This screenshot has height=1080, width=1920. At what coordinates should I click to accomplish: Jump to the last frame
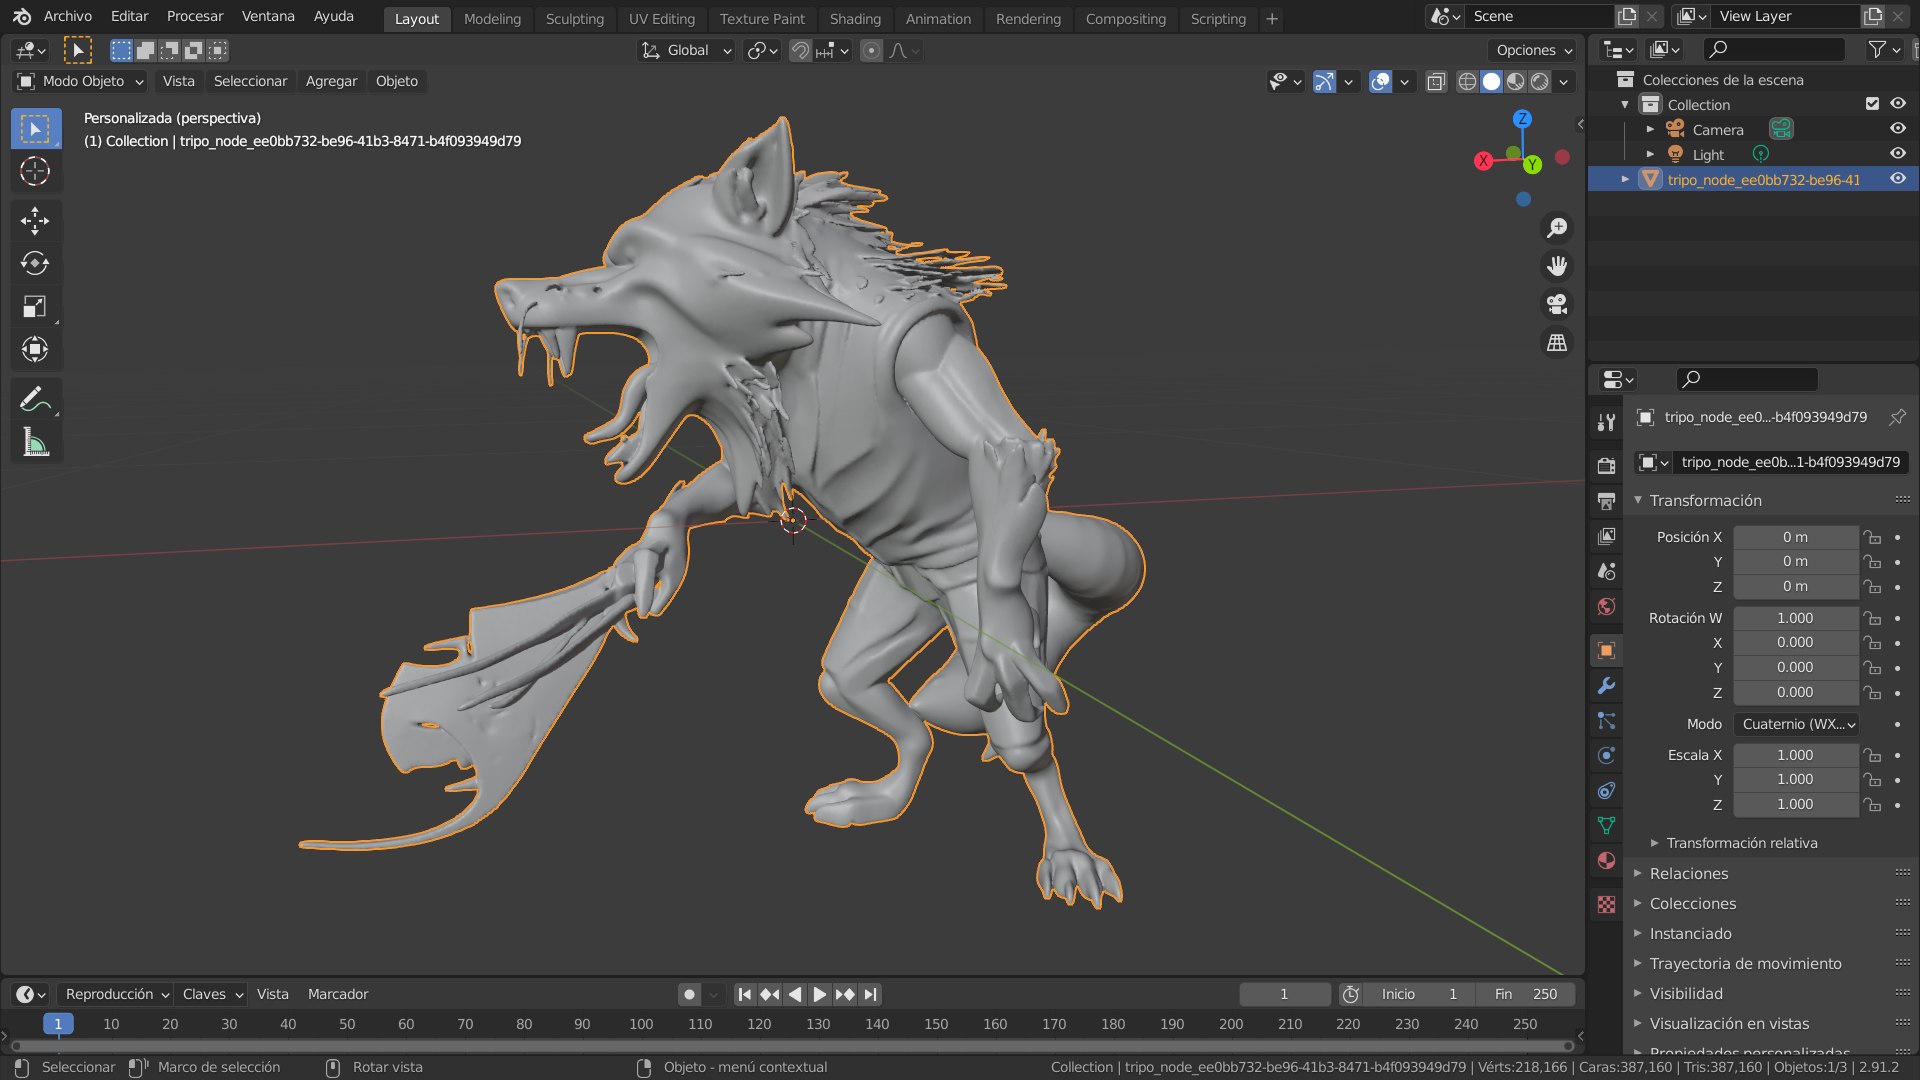coord(871,994)
